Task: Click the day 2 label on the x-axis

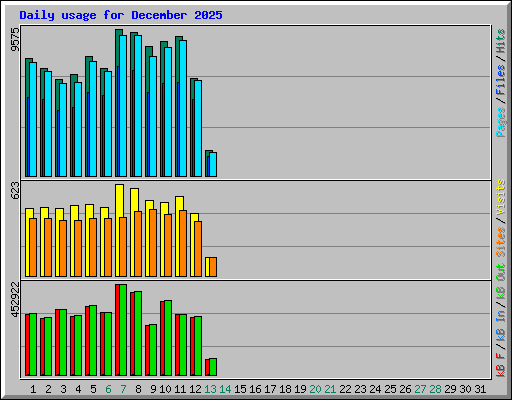Action: point(48,389)
